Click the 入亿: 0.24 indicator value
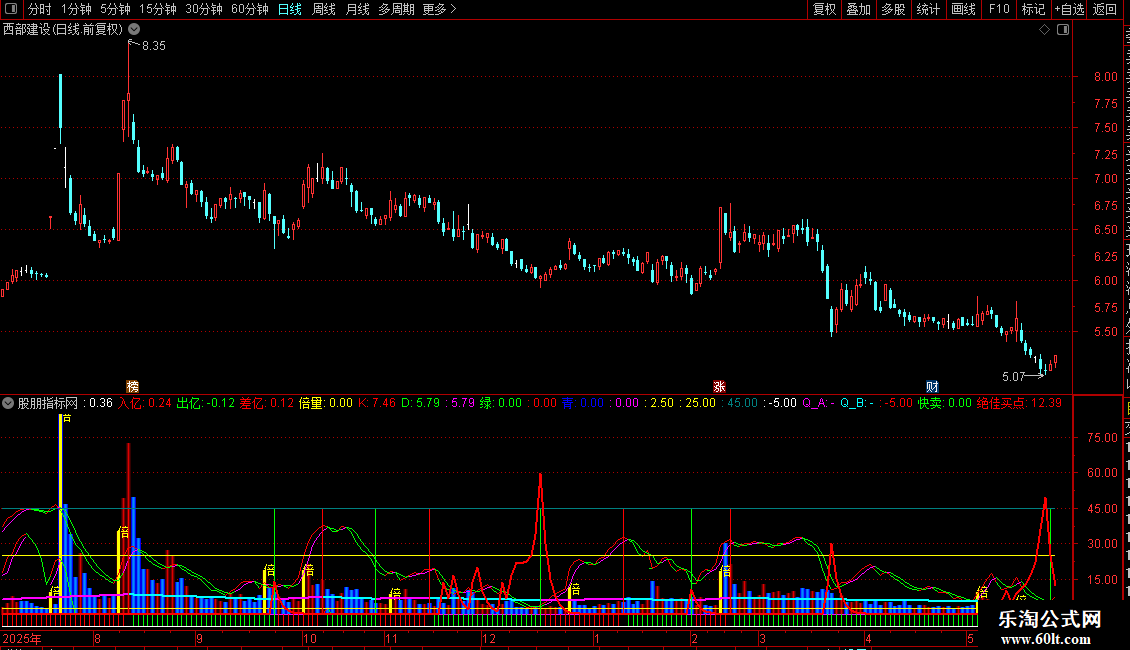Screen dimensions: 1130x650 tap(145, 403)
